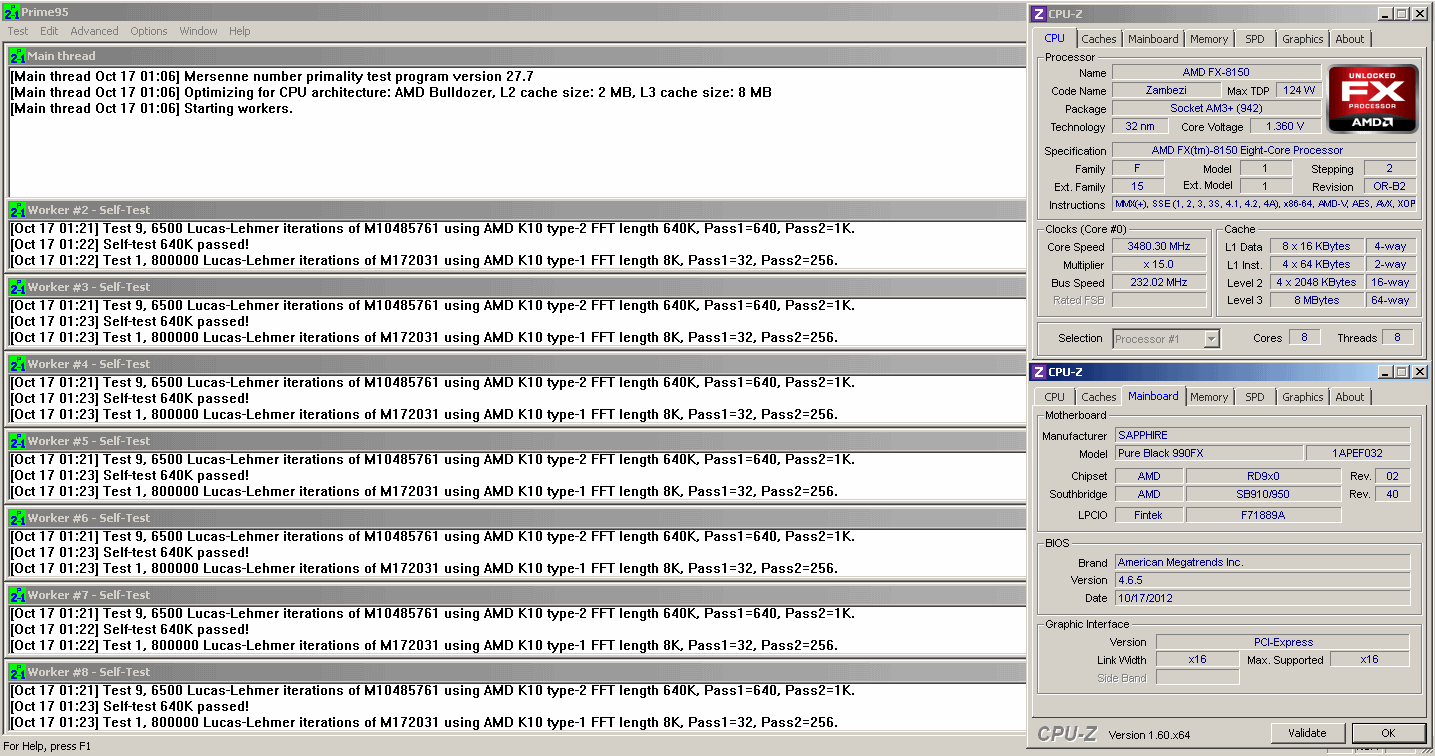Click the Prime95 title bar icon
The image size is (1435, 756).
11,12
